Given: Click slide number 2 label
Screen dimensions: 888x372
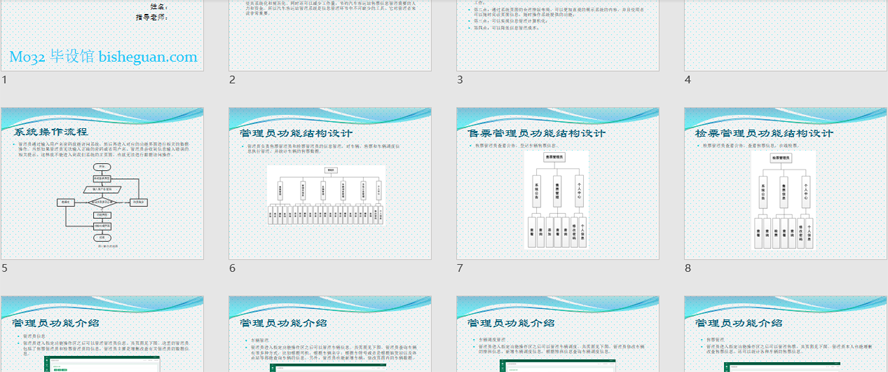Looking at the screenshot, I should (232, 80).
